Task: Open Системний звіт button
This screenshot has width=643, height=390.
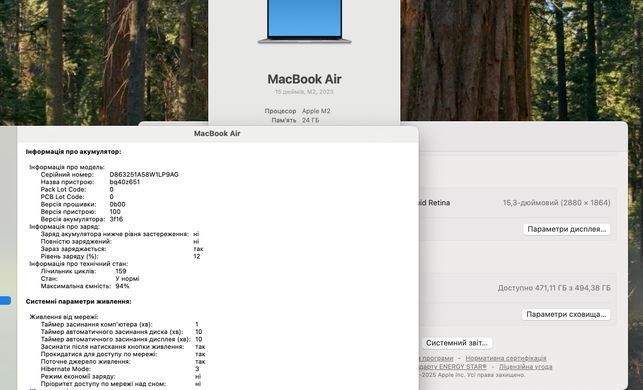Action: [x=456, y=343]
